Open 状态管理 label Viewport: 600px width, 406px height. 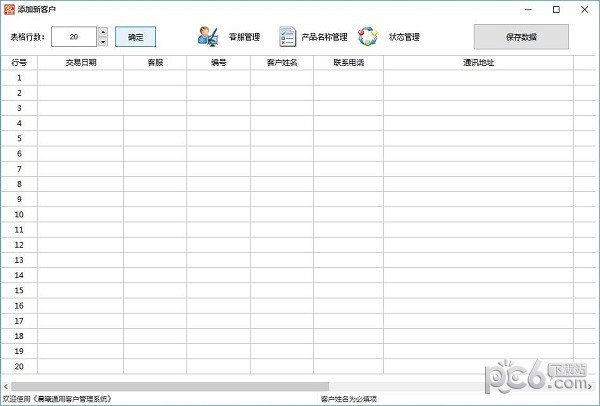[404, 37]
